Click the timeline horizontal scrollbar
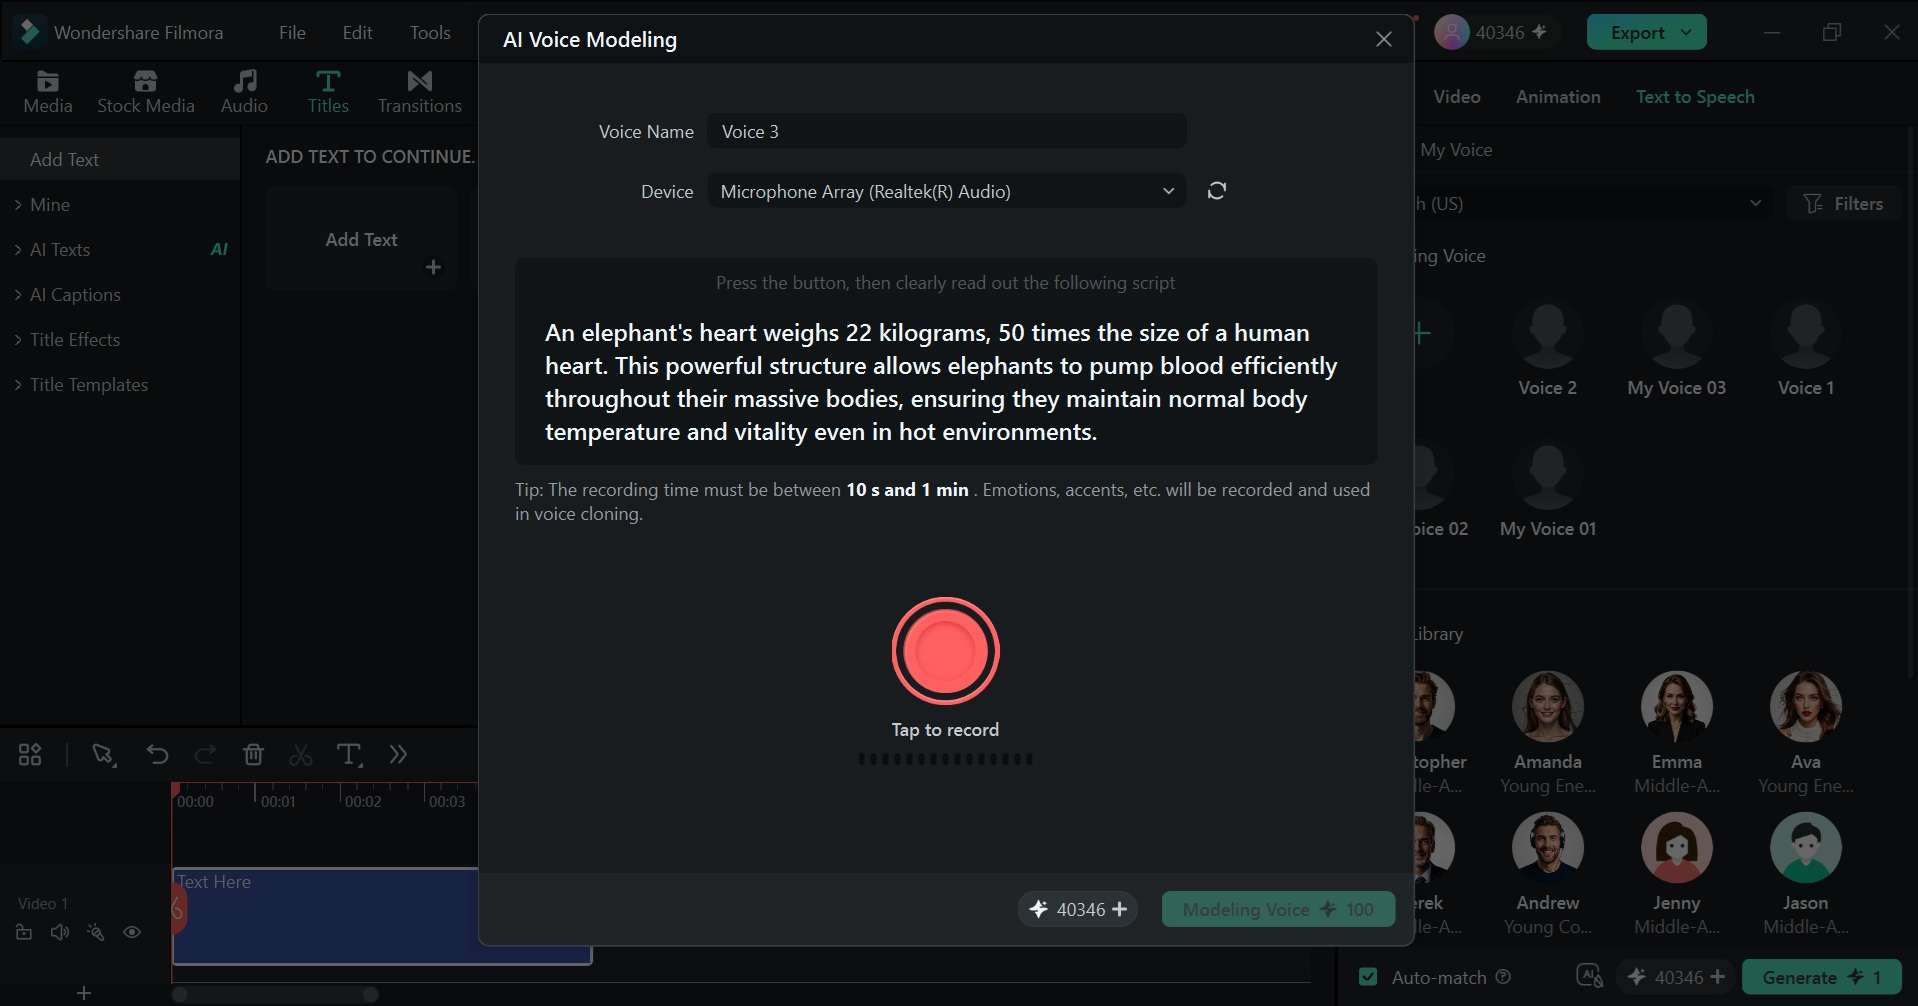The height and width of the screenshot is (1006, 1918). point(275,994)
